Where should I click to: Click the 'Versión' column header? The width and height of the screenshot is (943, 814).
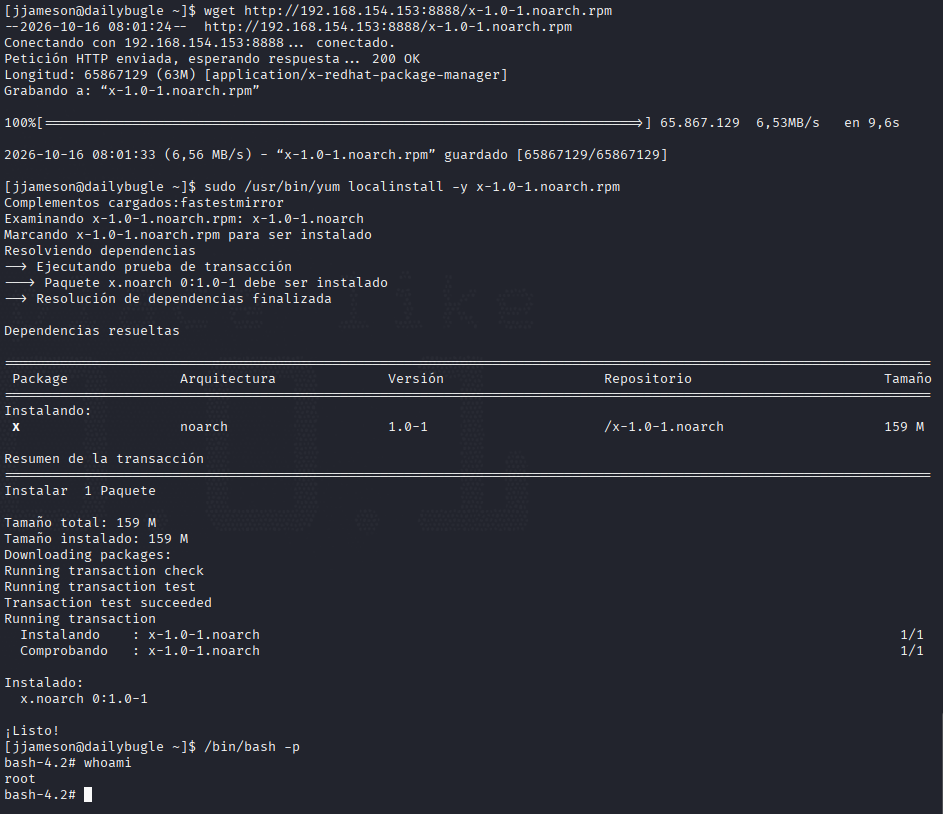(x=416, y=379)
